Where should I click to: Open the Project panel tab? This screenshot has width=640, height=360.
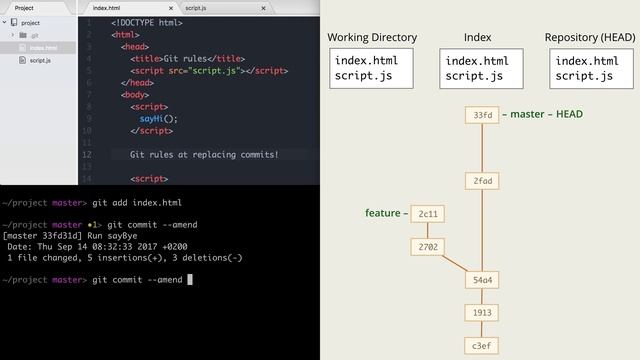coord(24,8)
